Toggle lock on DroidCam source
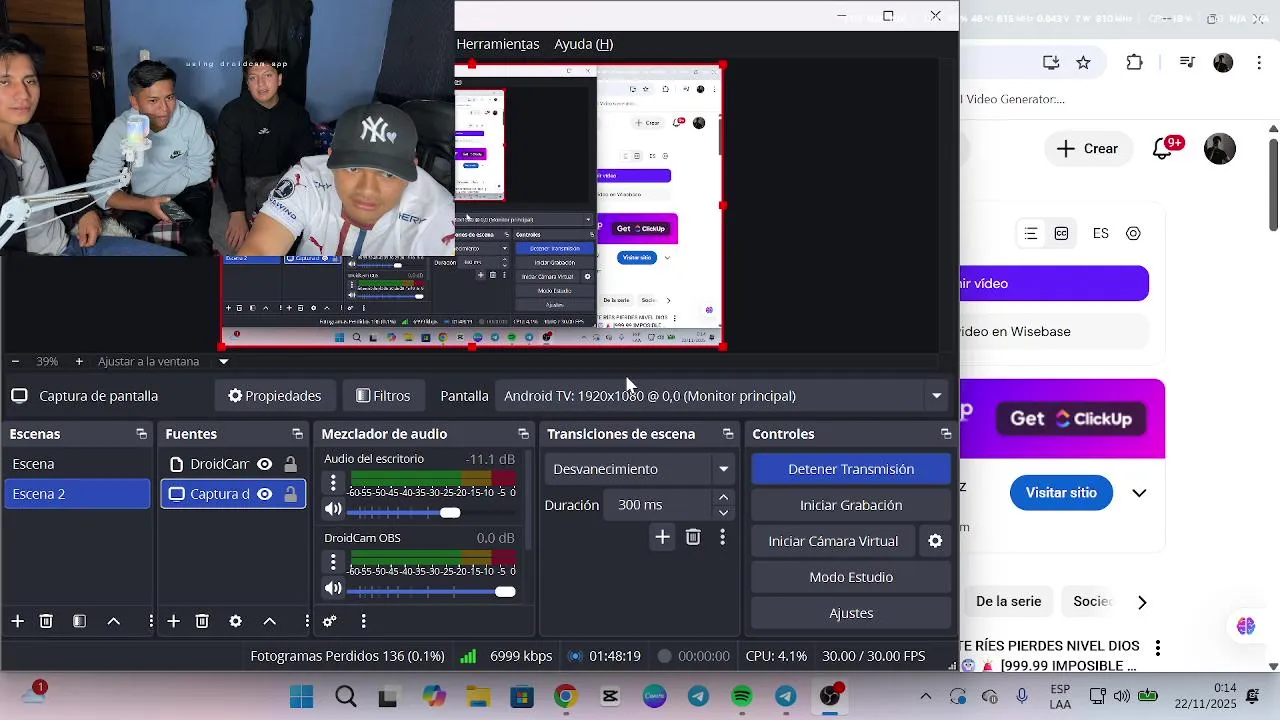The image size is (1280, 720). (x=290, y=464)
